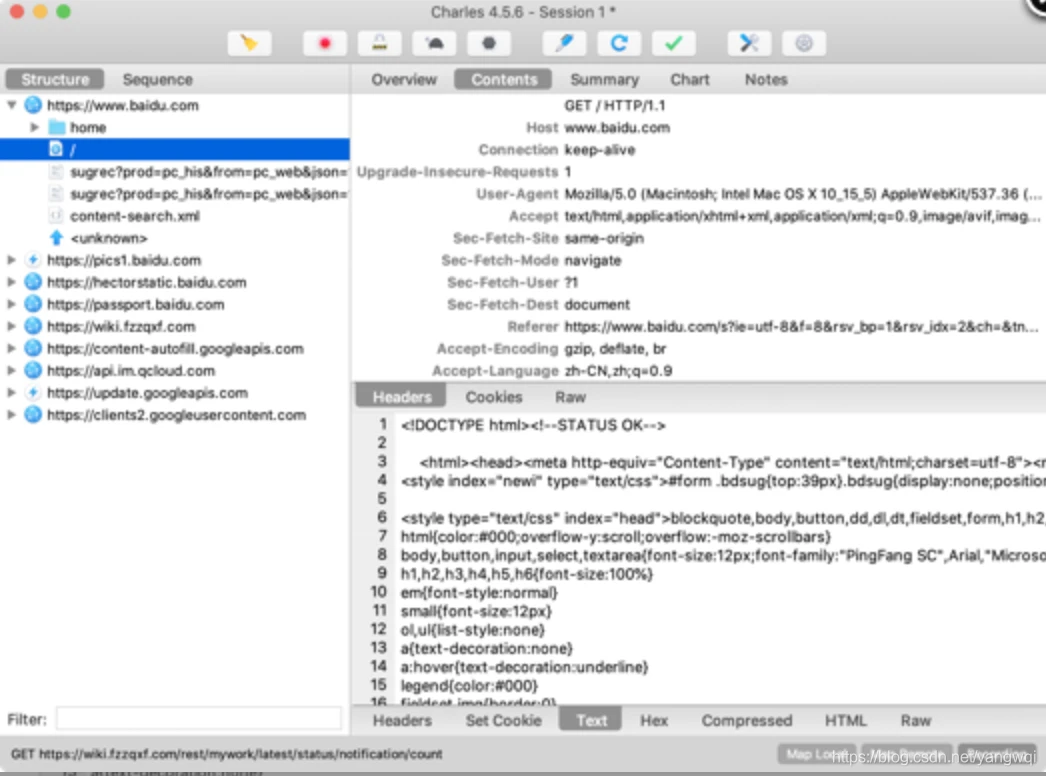Select the content-search.xml request
Viewport: 1046px width, 776px height.
175,216
